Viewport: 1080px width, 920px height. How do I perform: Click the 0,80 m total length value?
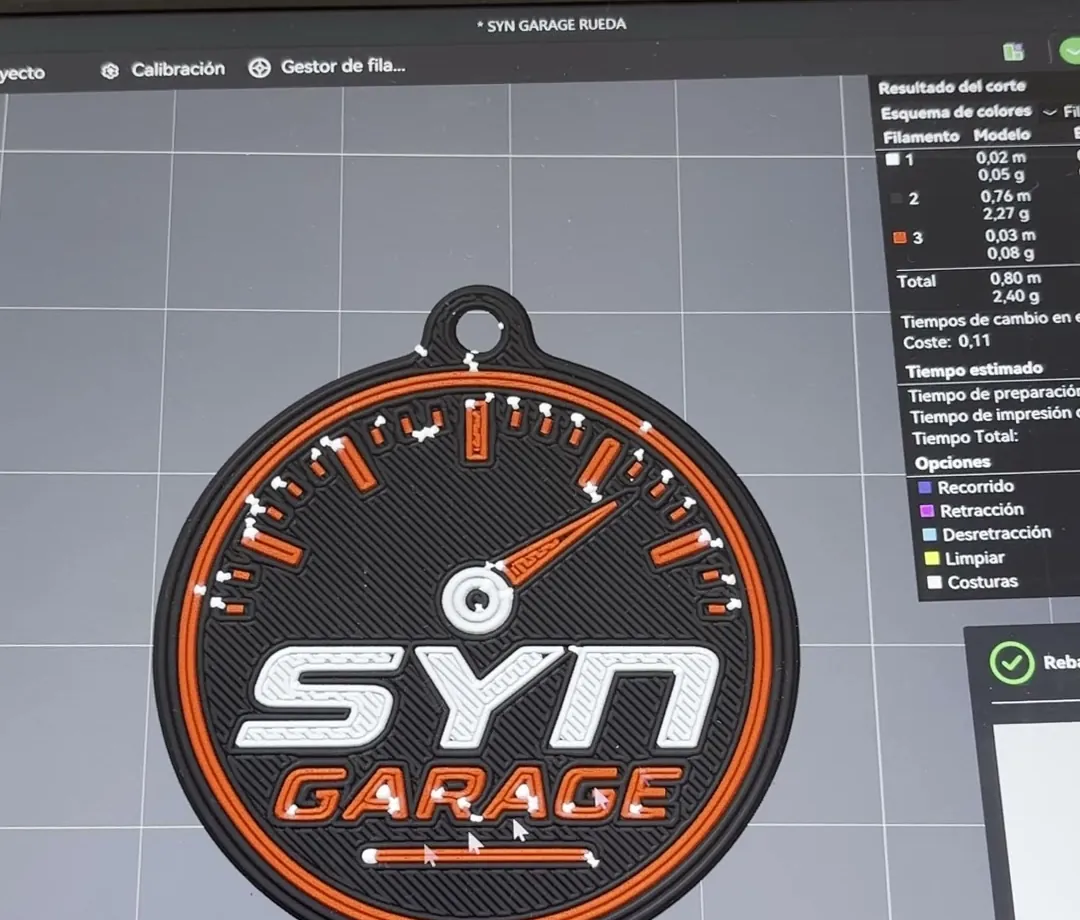[1015, 278]
